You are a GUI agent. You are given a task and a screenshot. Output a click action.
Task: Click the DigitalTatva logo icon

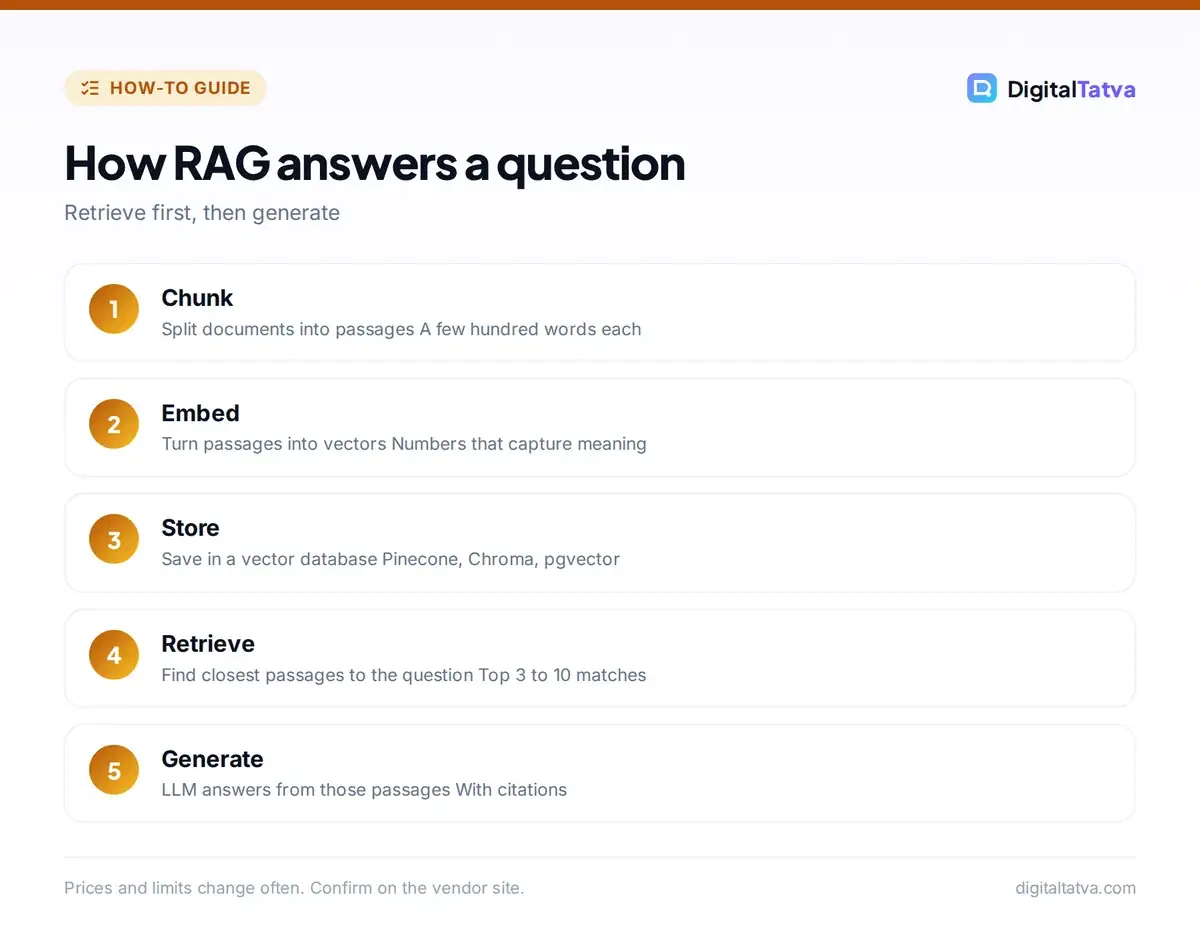982,89
